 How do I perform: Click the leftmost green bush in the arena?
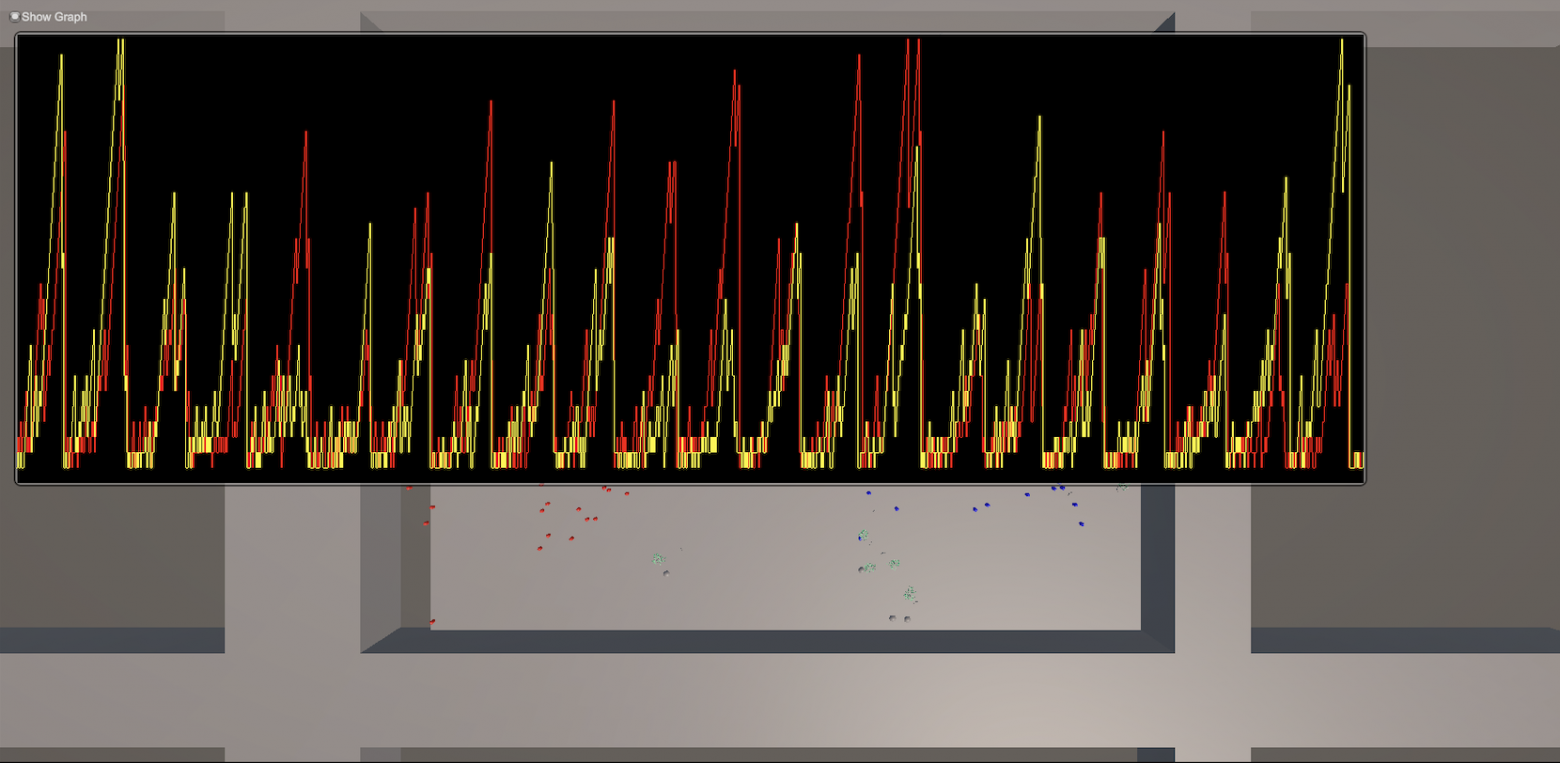tap(658, 558)
